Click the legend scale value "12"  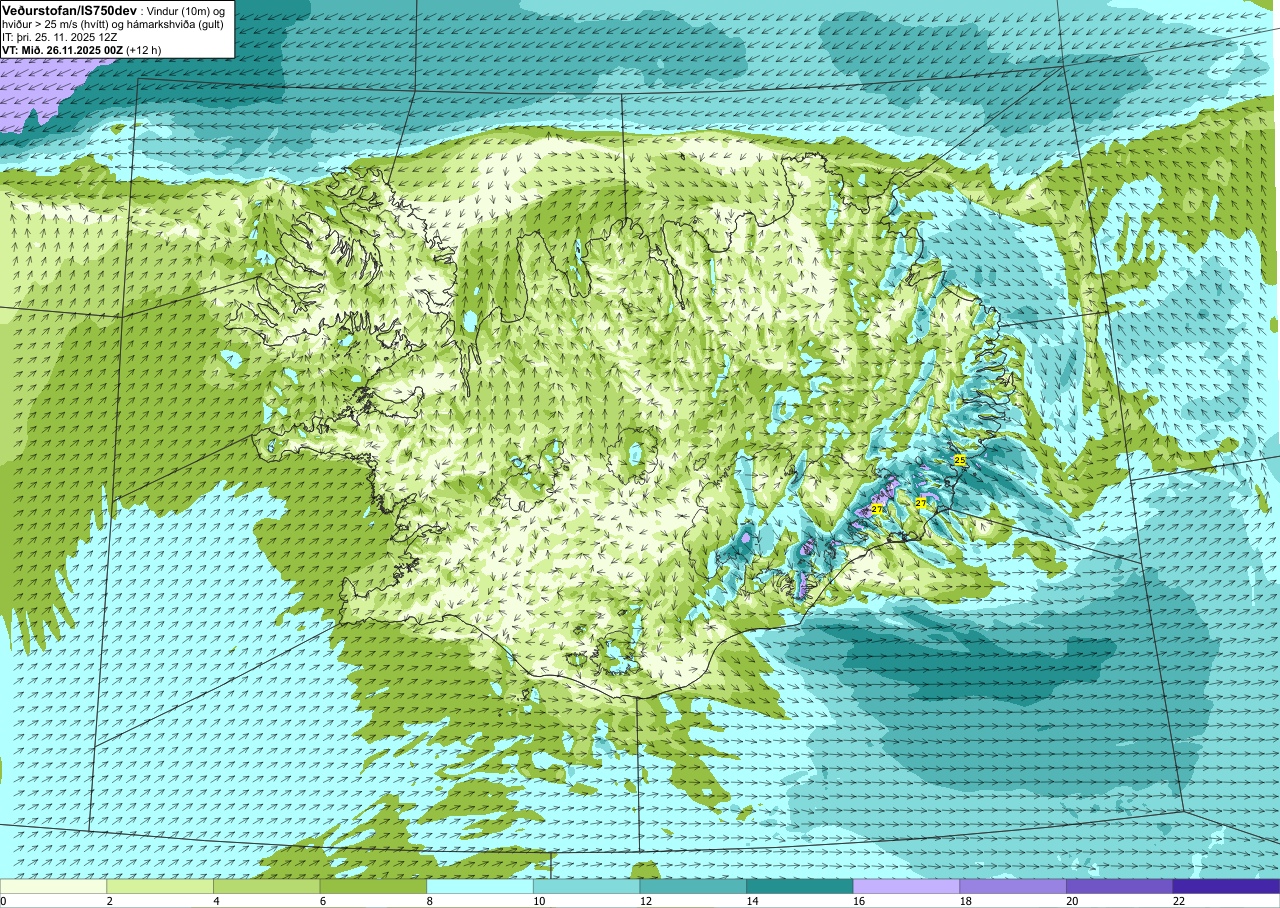coord(645,901)
